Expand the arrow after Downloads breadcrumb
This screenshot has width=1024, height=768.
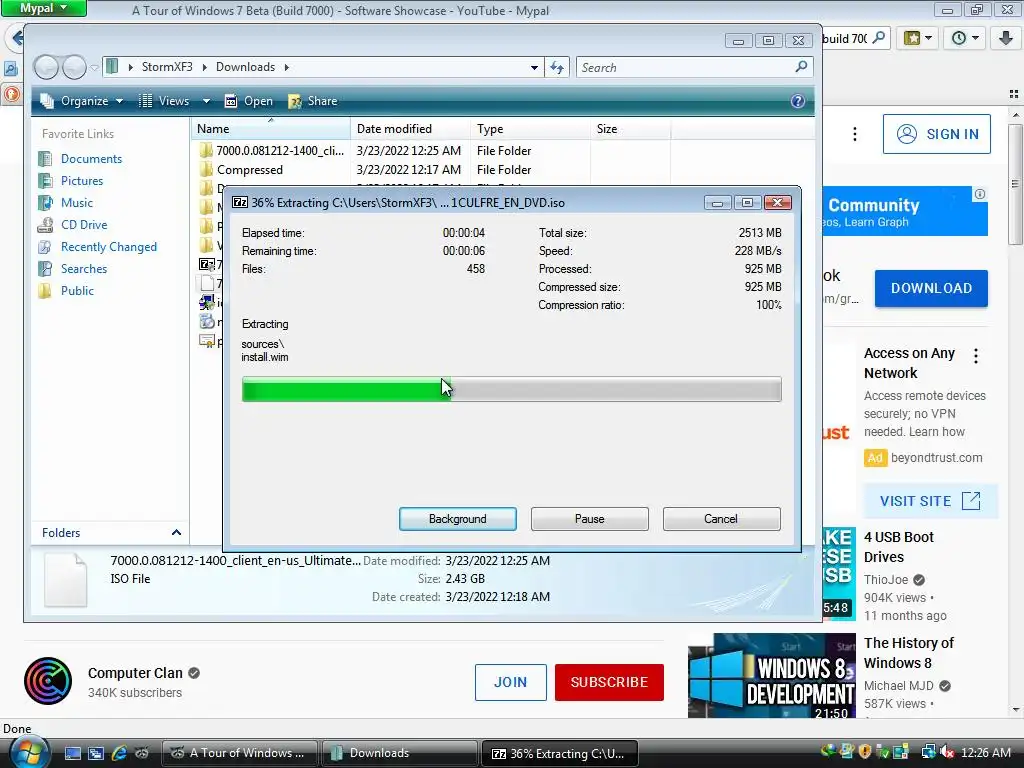click(x=286, y=67)
